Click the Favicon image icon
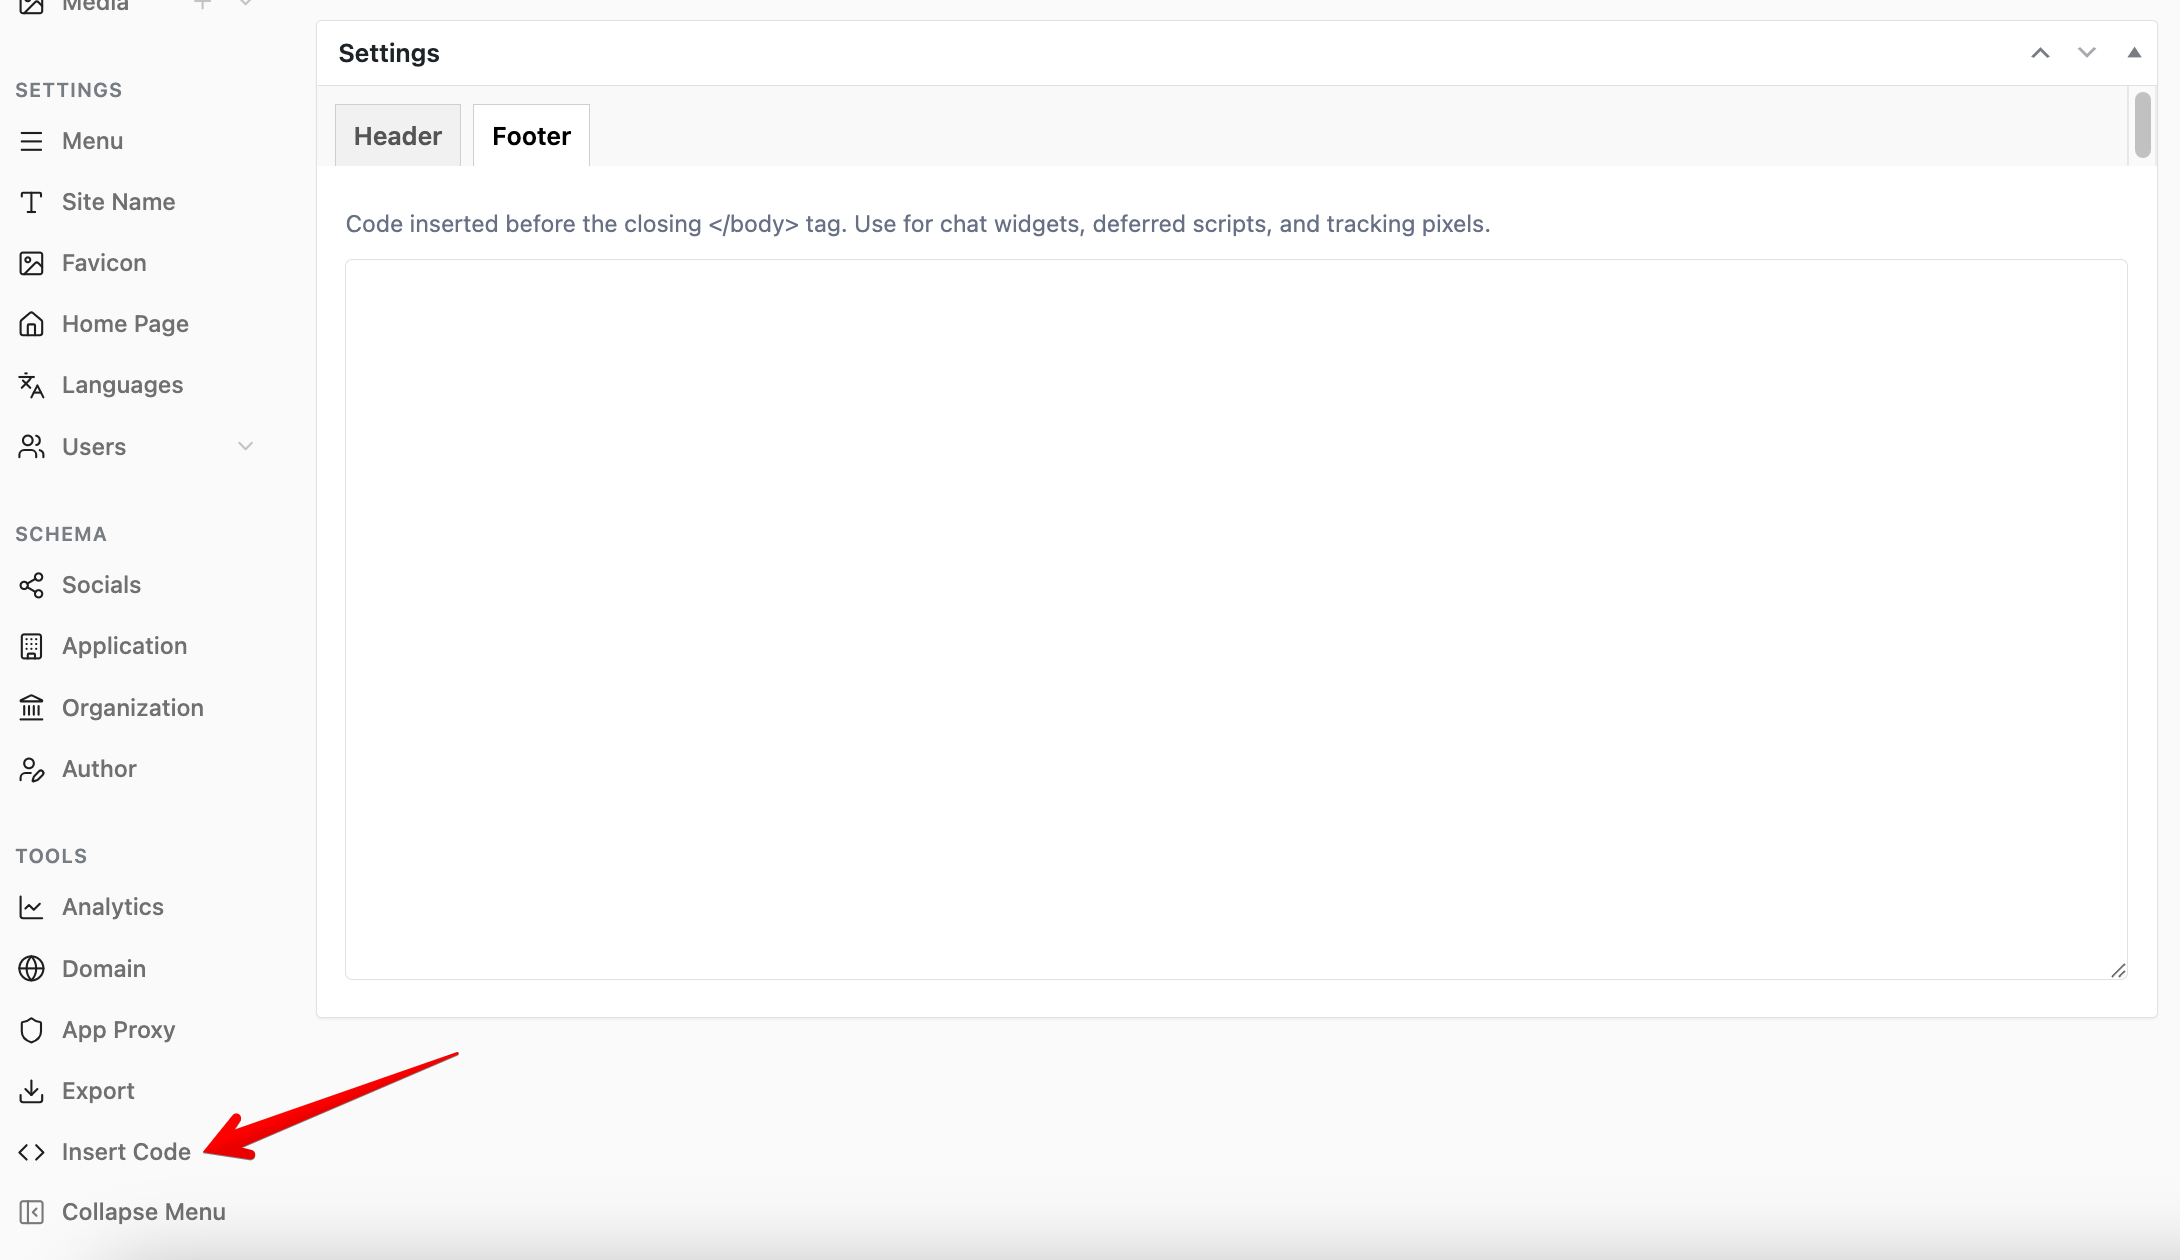The image size is (2180, 1260). coord(31,263)
